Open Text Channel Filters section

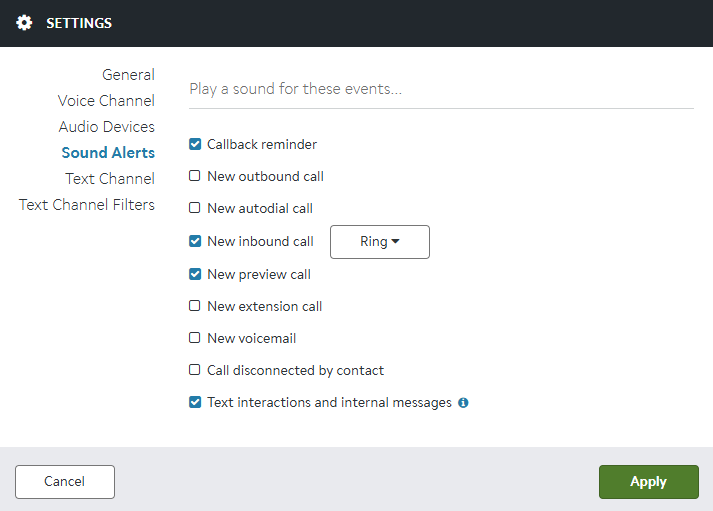pos(87,205)
